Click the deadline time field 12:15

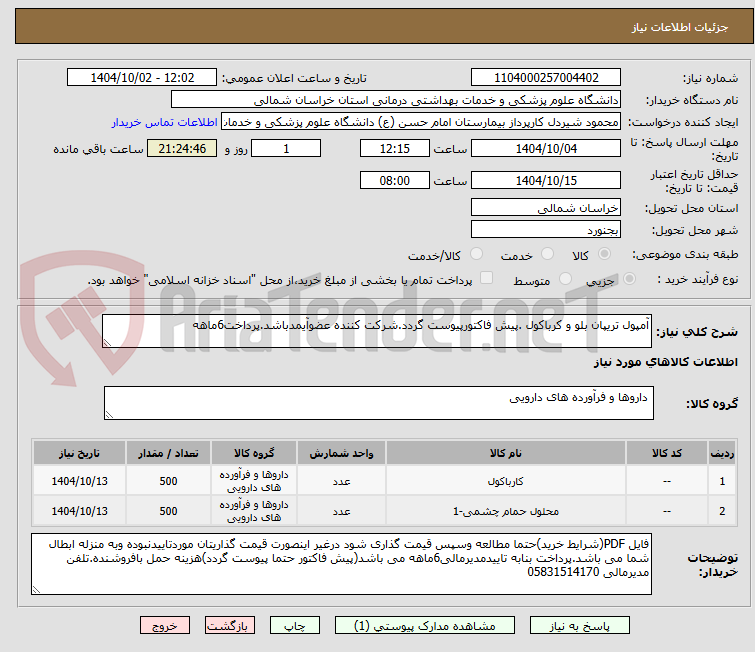point(394,148)
